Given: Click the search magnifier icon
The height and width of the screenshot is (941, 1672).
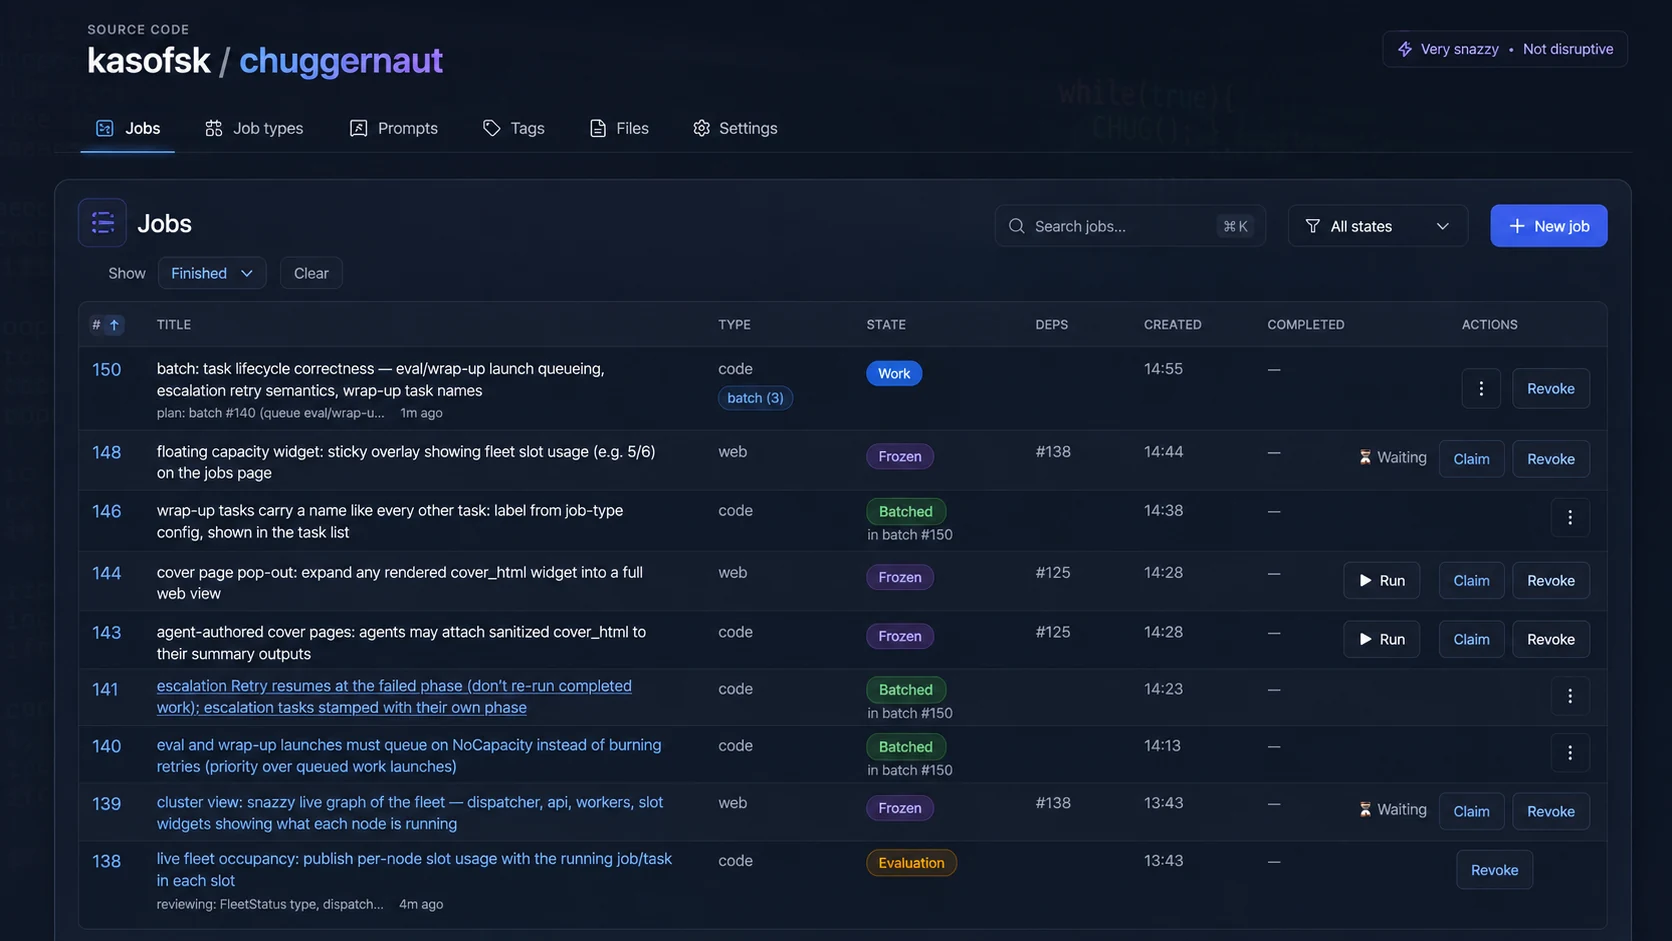Looking at the screenshot, I should coord(1016,226).
